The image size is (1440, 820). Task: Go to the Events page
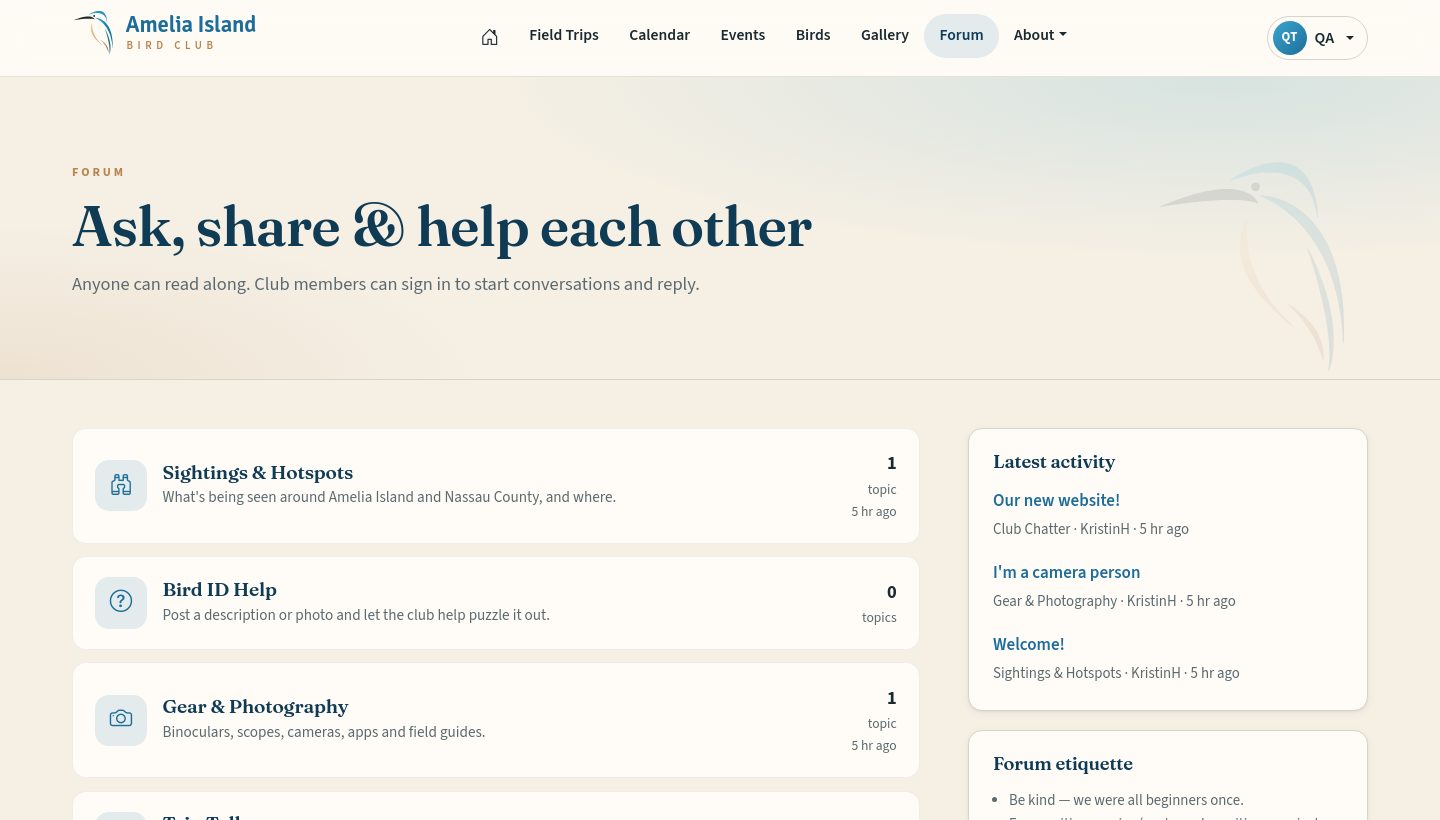click(743, 35)
